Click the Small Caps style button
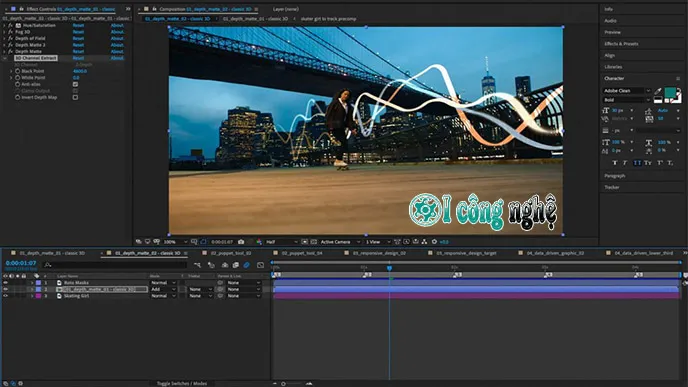 pos(648,163)
